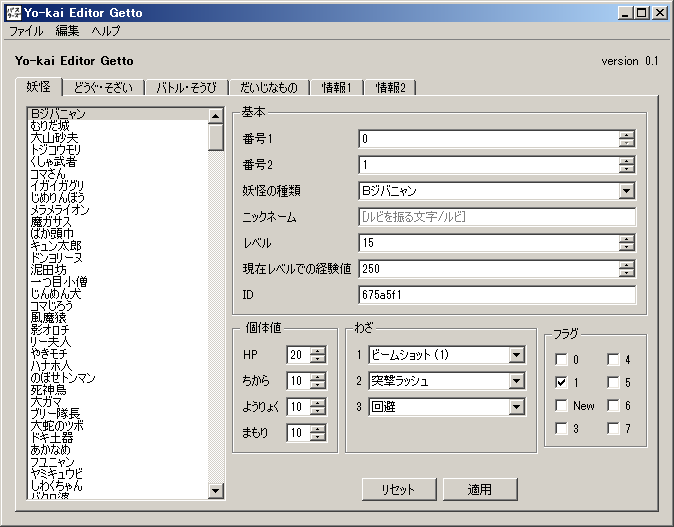Open the ファイル menu
Image resolution: width=674 pixels, height=527 pixels.
[x=26, y=31]
